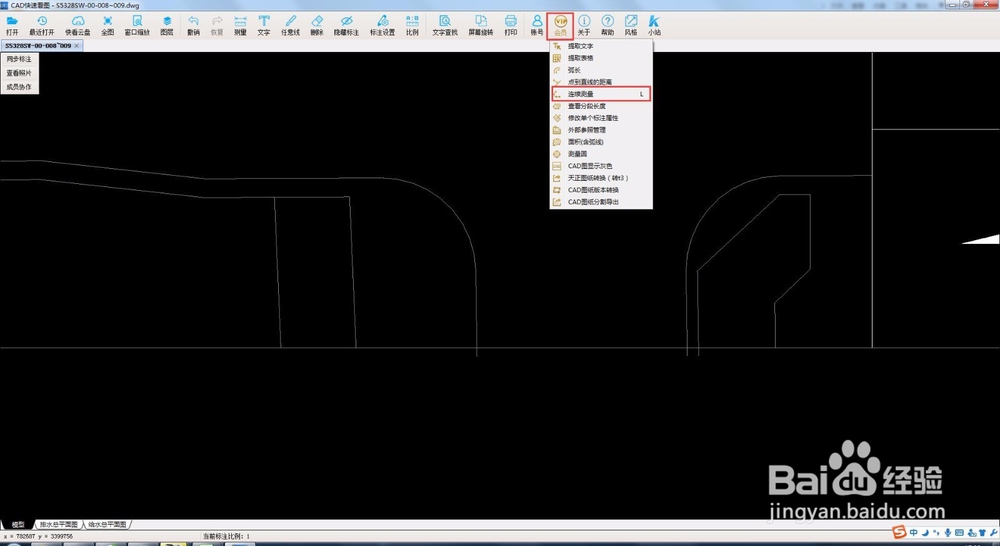1000x546 pixels.
Task: Open the 图层 layers tool
Action: point(167,26)
